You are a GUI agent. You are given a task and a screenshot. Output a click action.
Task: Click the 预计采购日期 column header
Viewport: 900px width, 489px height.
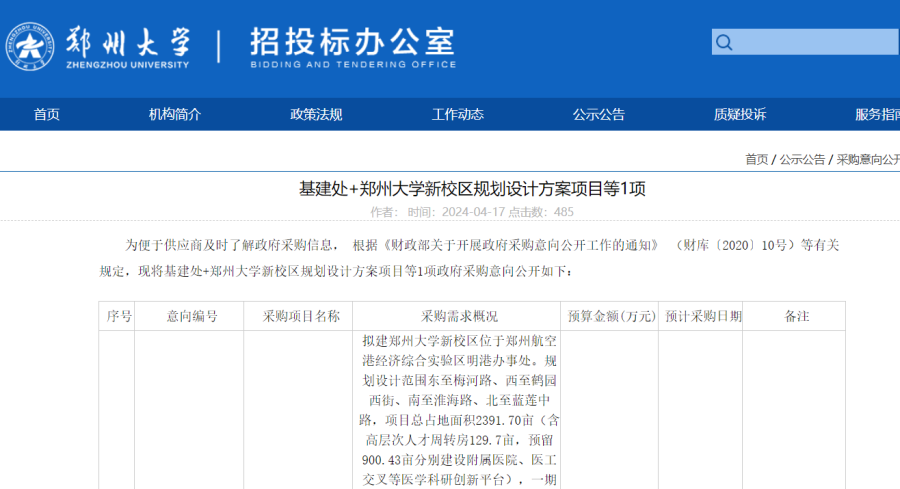pos(703,316)
